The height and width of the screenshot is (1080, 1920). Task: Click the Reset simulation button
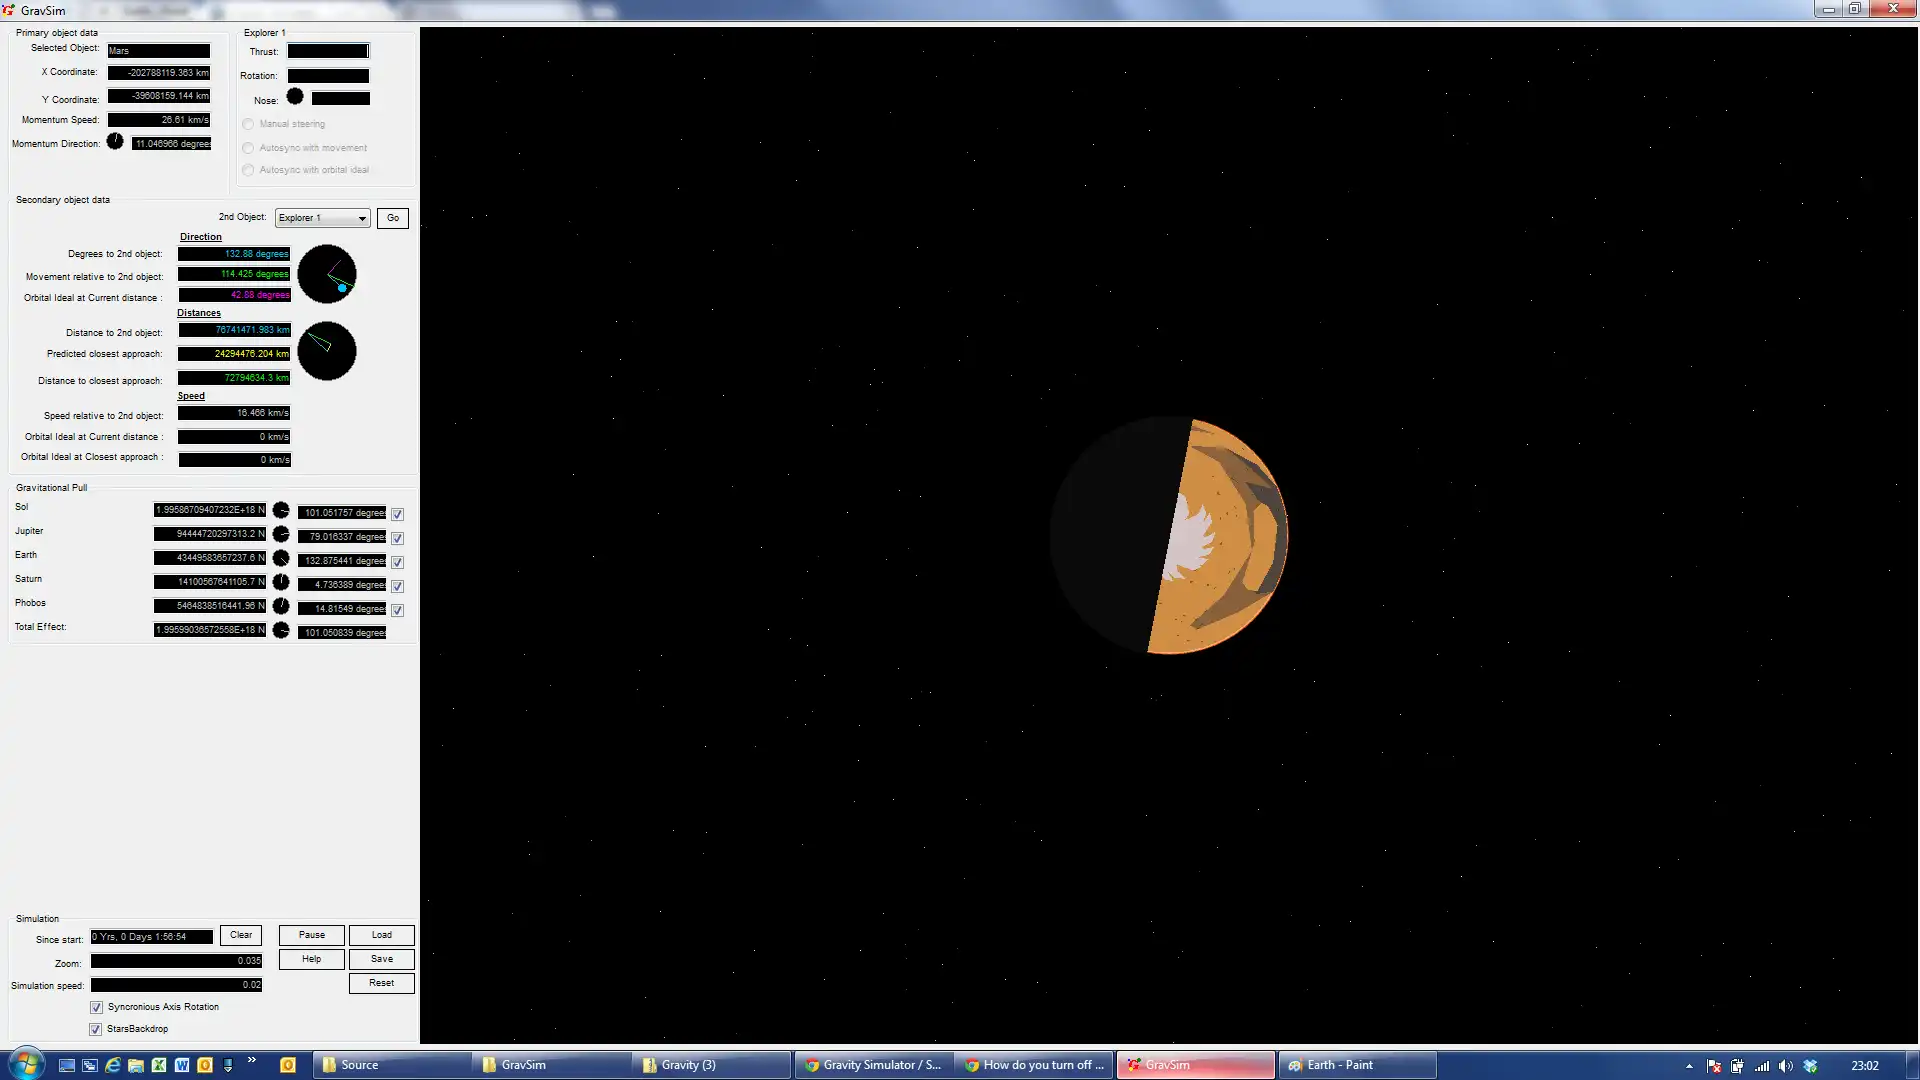[x=381, y=982]
